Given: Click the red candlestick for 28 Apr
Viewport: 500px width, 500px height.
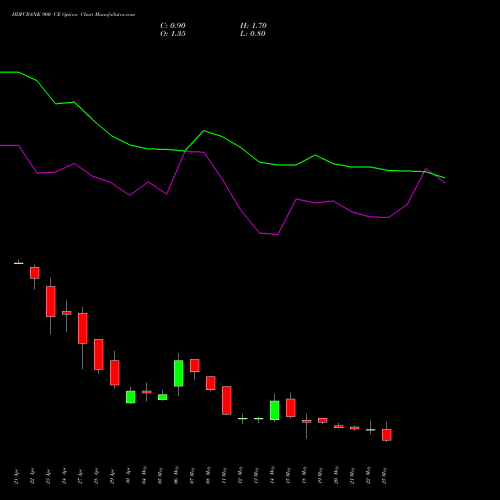Looking at the screenshot, I should (99, 354).
